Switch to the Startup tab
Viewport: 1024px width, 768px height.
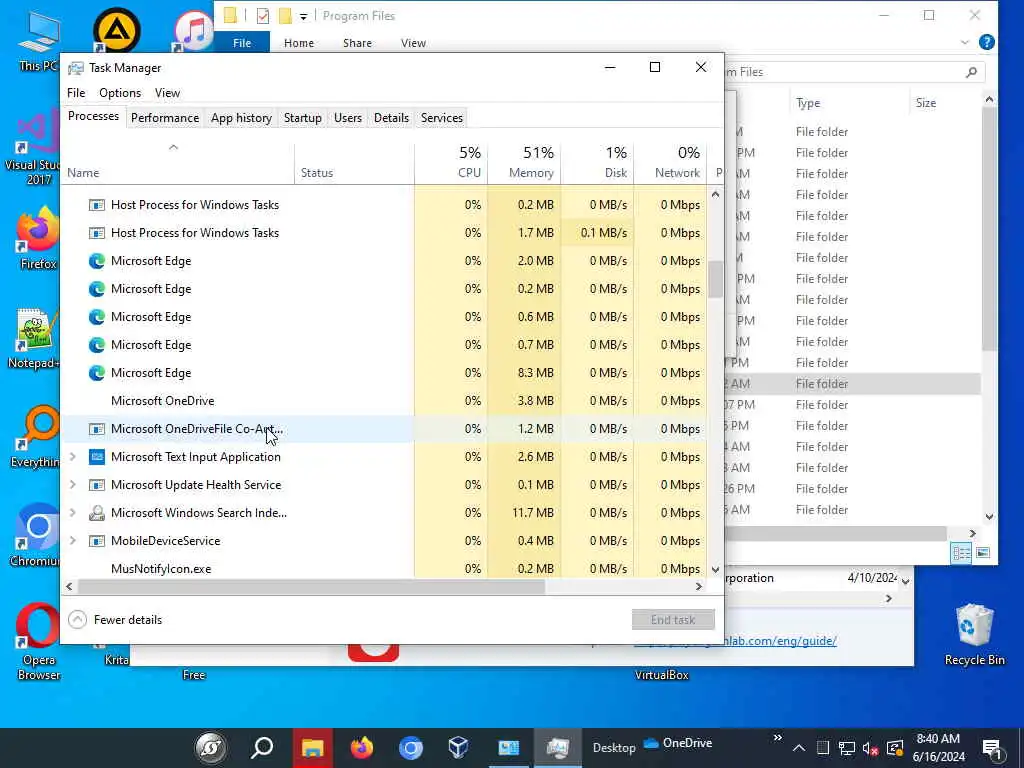pos(302,118)
